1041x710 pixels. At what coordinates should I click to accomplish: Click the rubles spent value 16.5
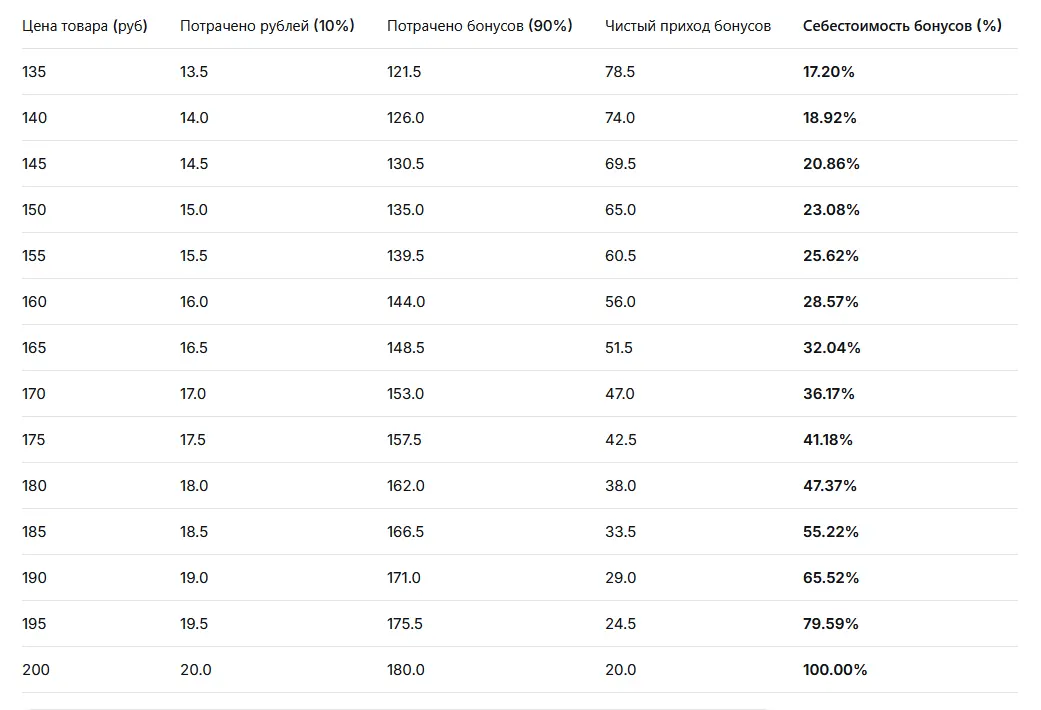coord(194,347)
